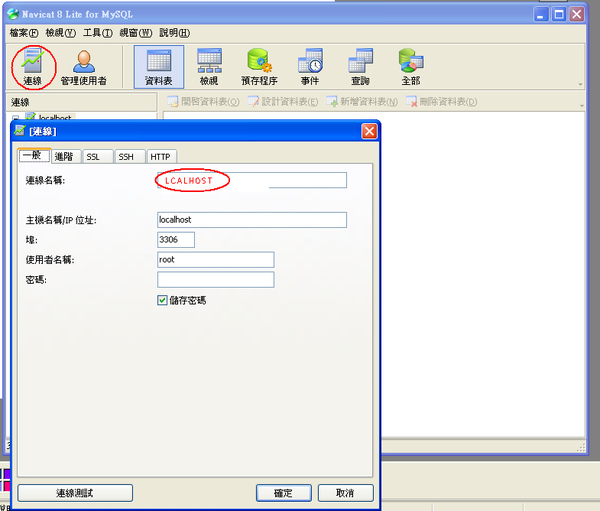Click the user name field root
This screenshot has width=600, height=511.
[215, 260]
